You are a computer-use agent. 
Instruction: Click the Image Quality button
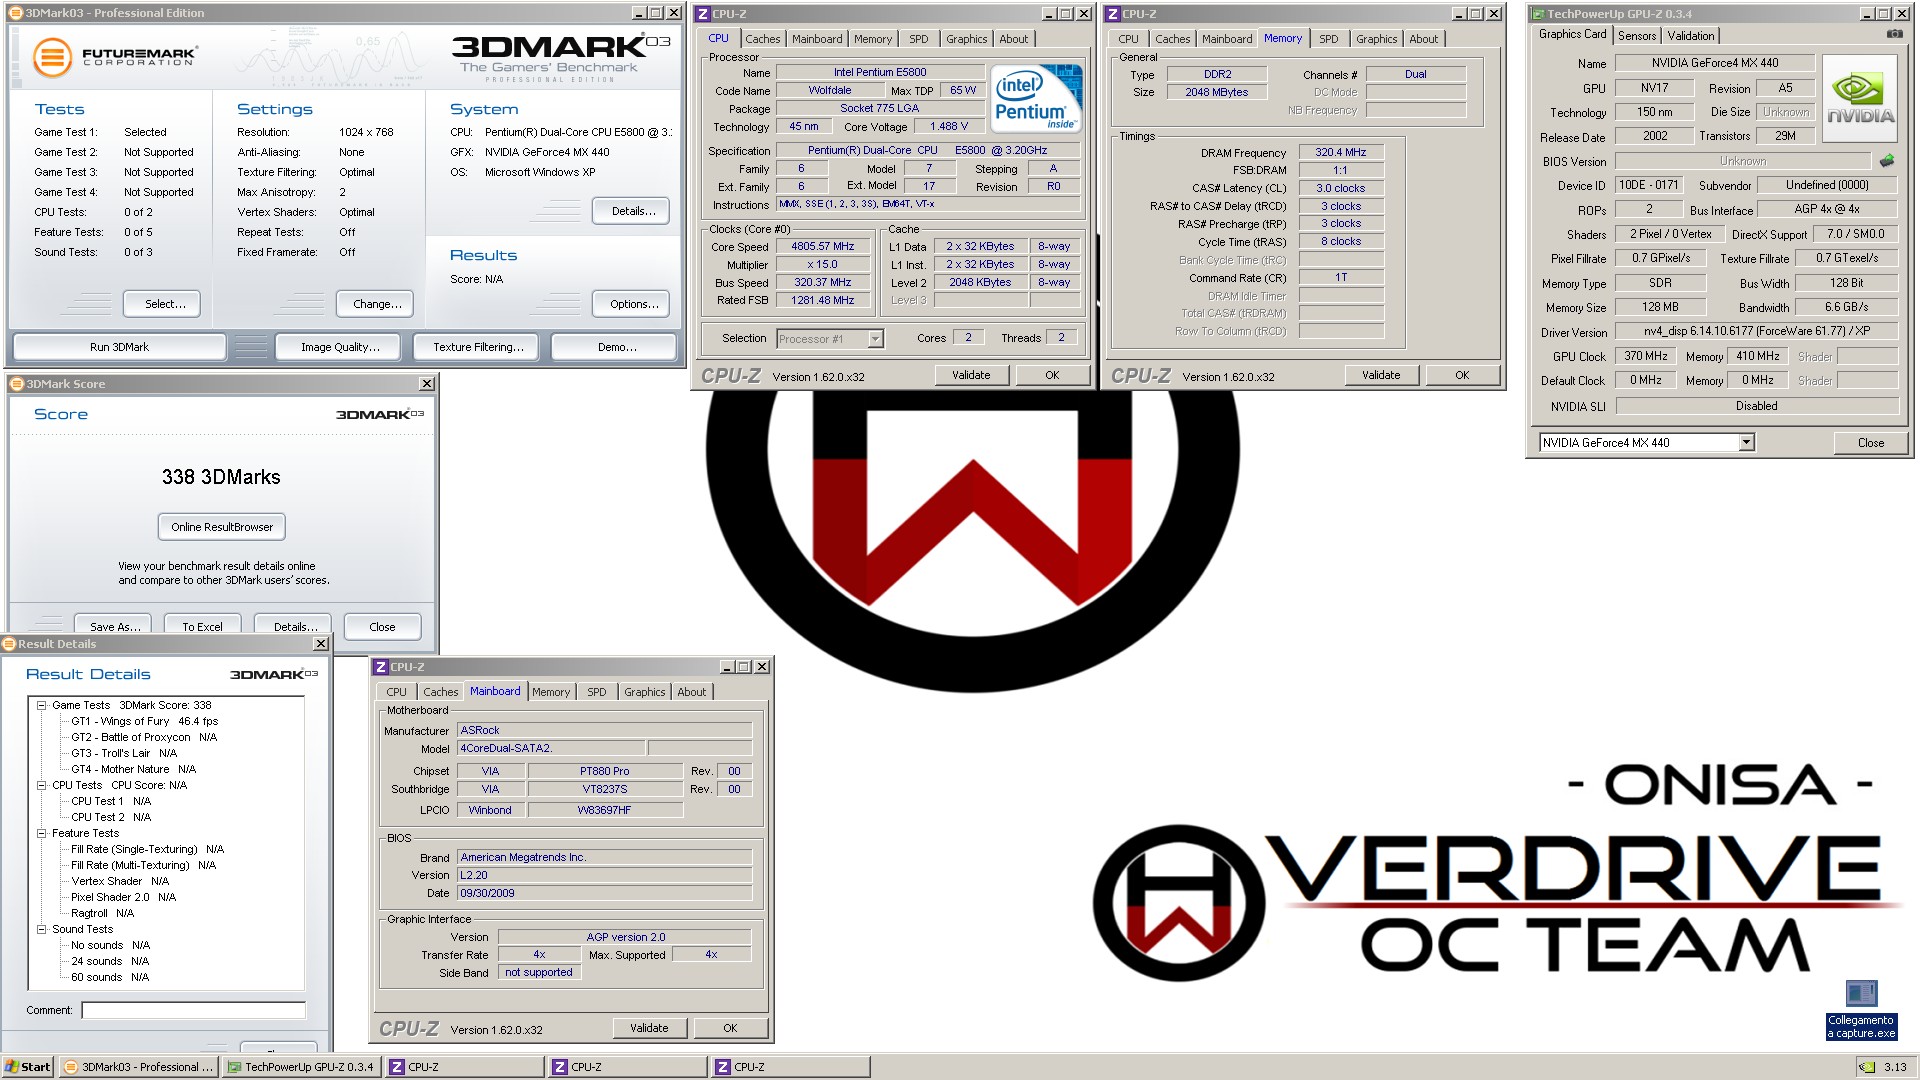pyautogui.click(x=340, y=347)
